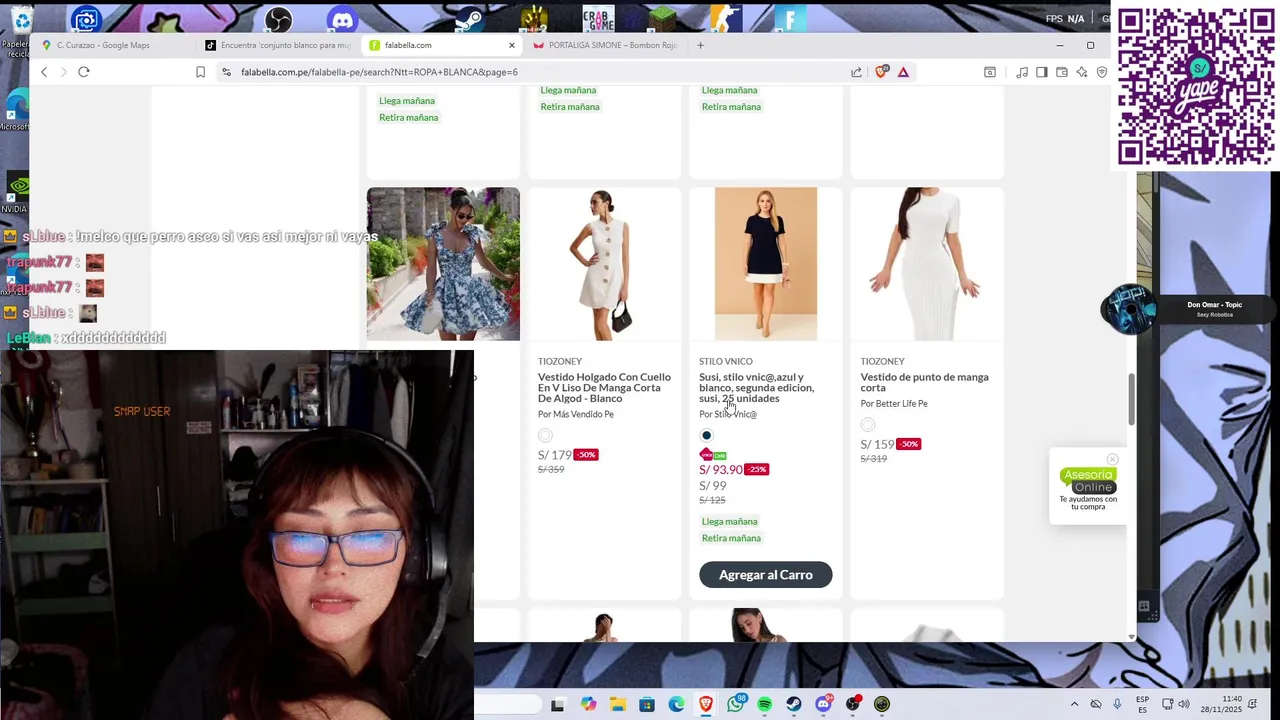Click the share page icon
Image resolution: width=1280 pixels, height=720 pixels.
point(856,72)
